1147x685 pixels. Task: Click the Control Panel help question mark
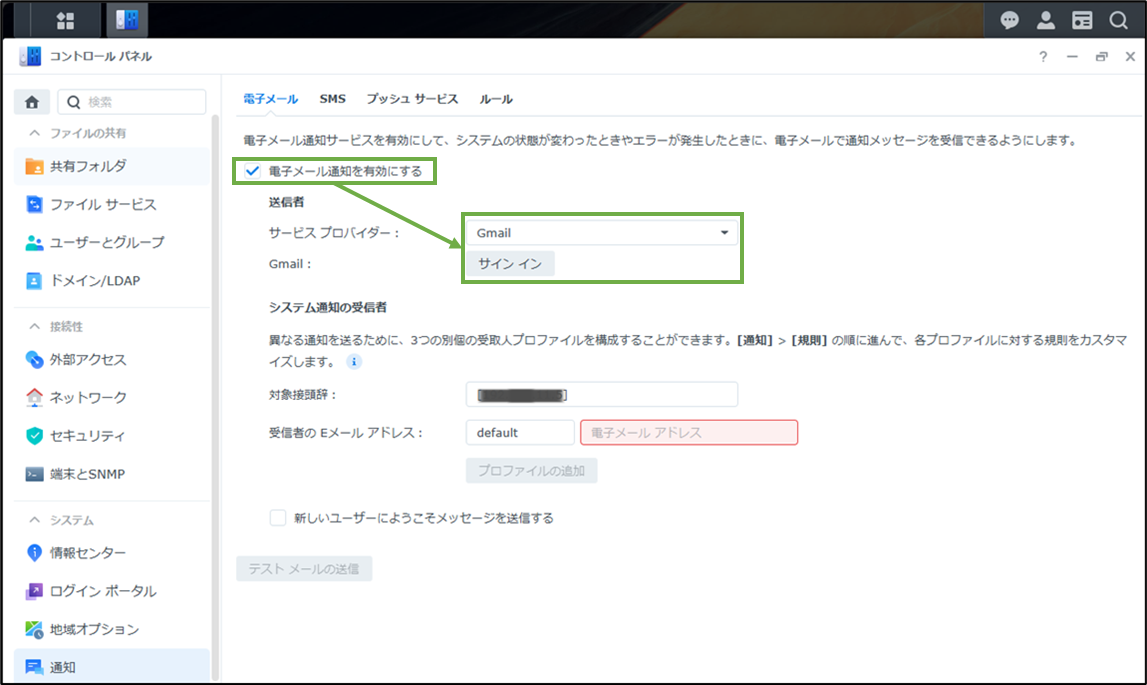point(1043,56)
